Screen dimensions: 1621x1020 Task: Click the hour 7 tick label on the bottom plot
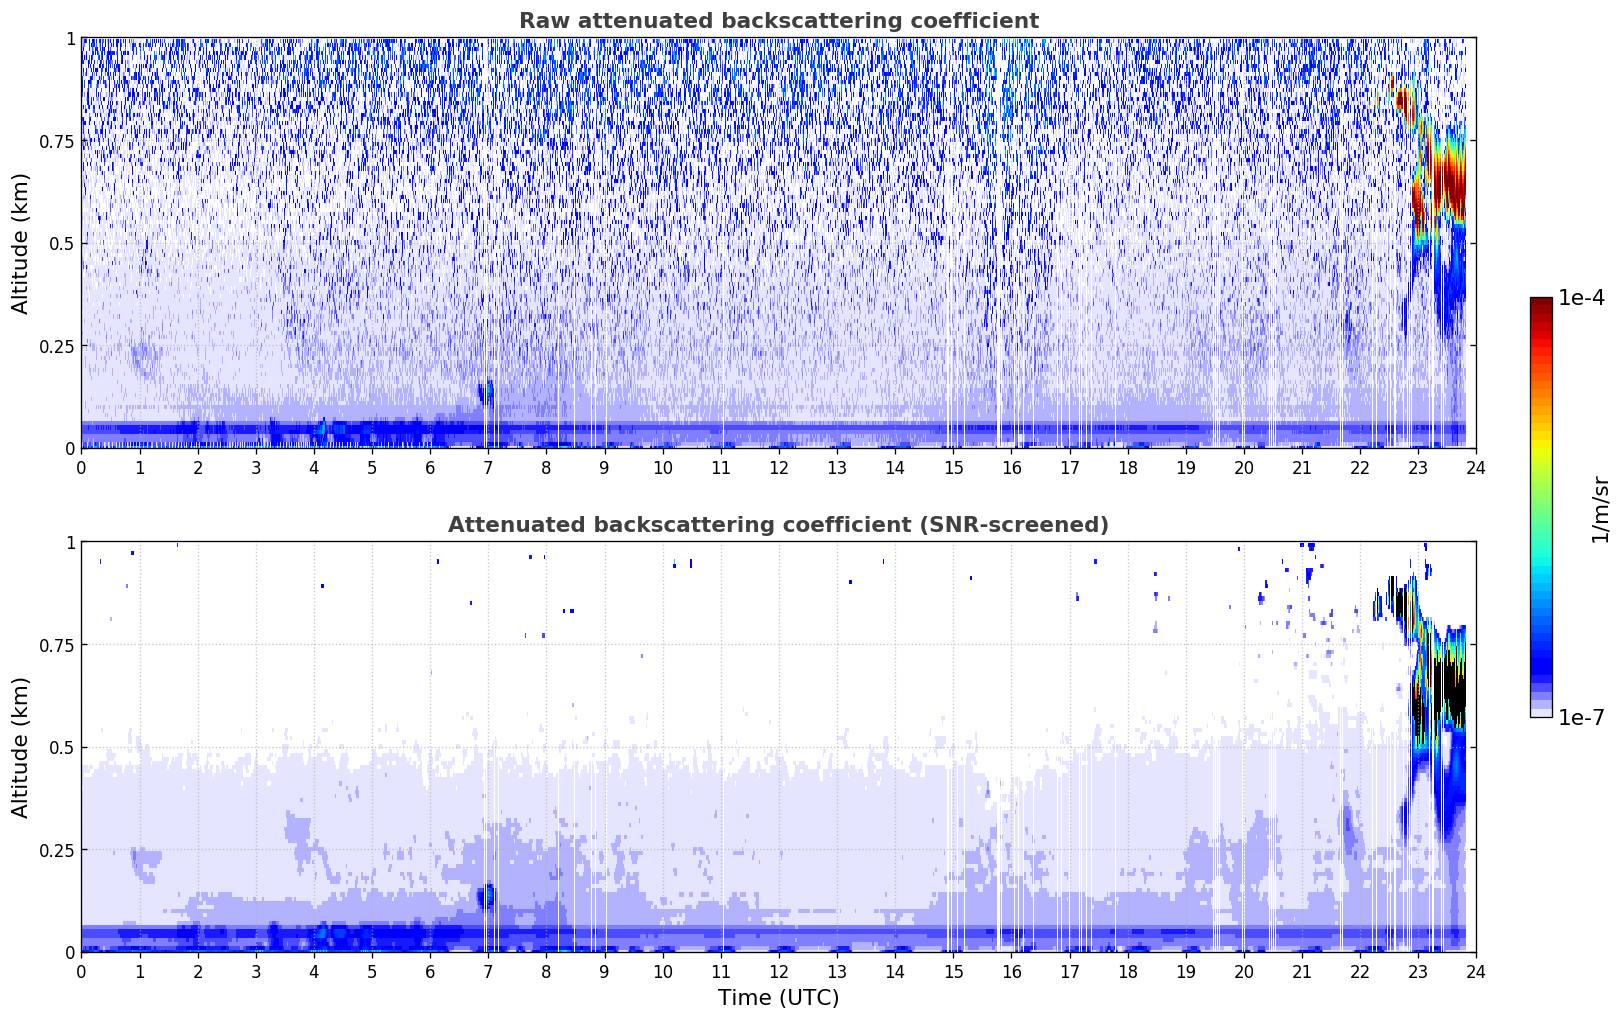pyautogui.click(x=488, y=971)
